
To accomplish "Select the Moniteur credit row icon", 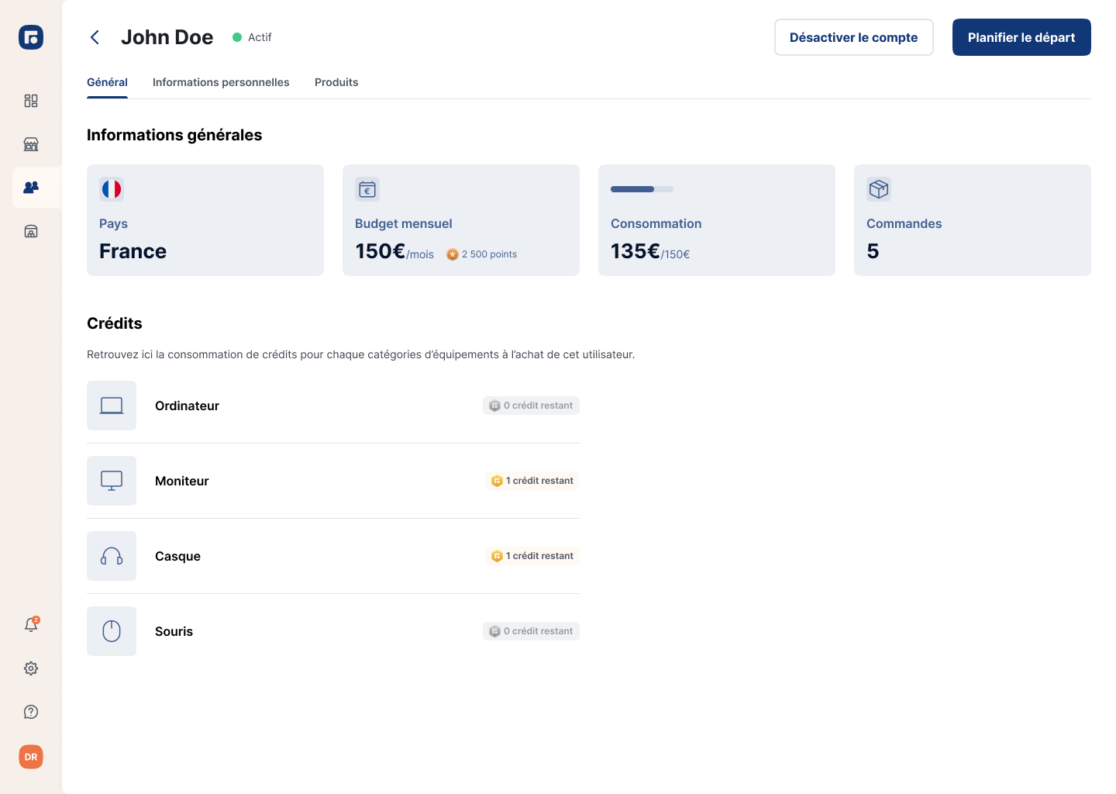I will click(112, 481).
